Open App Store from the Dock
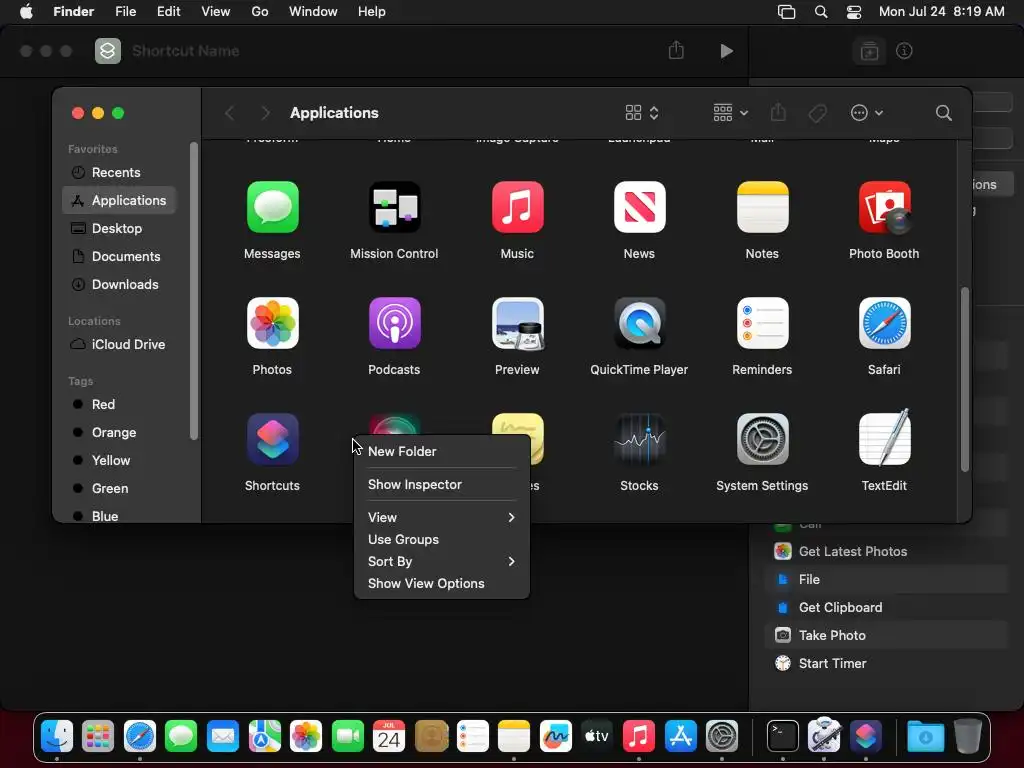 click(x=680, y=737)
